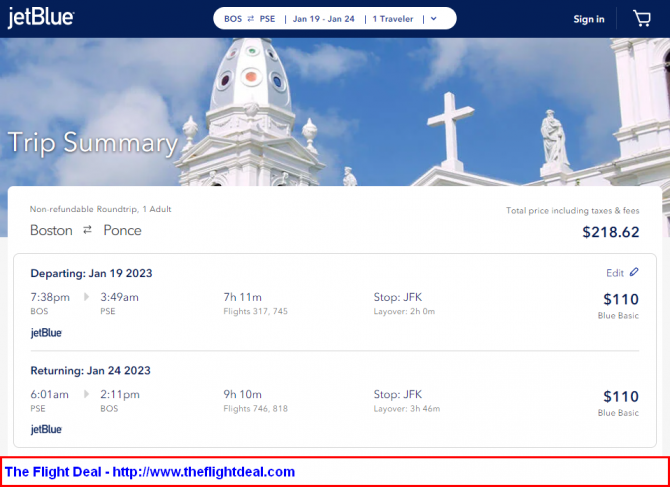
Task: Click Stop: JFK on returning flight
Action: pos(398,394)
